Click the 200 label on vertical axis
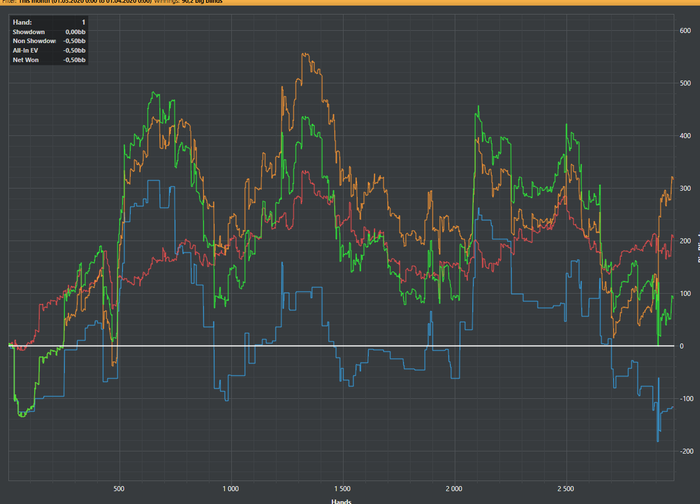 (x=685, y=241)
